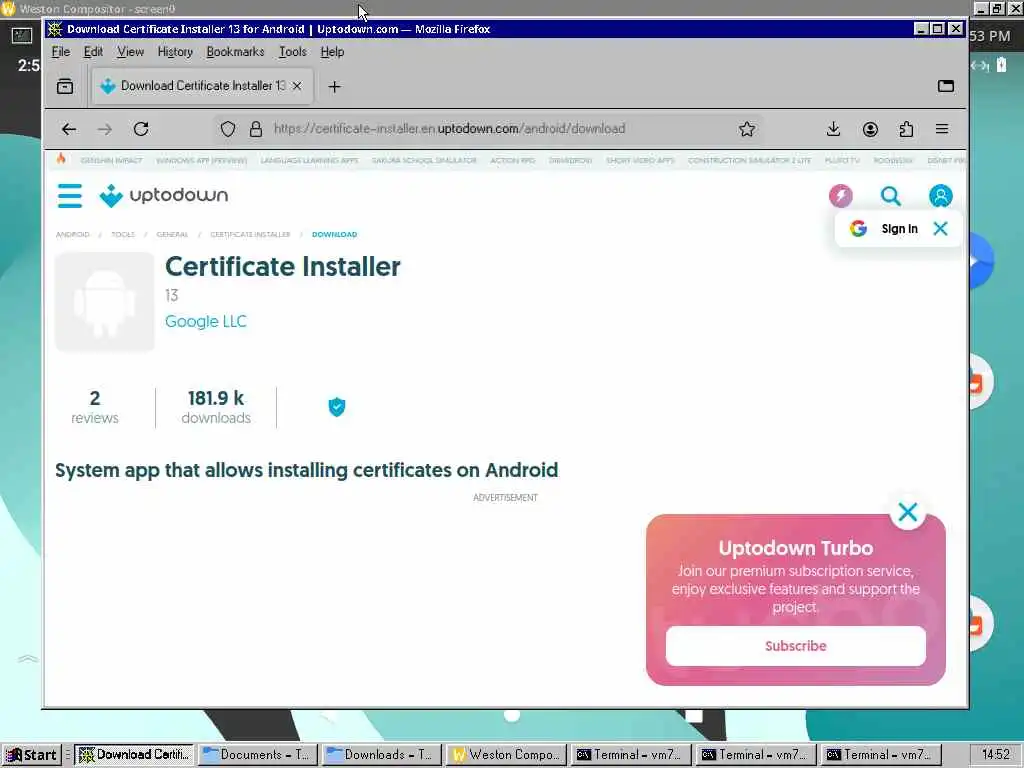The image size is (1024, 768).
Task: Select the Download Certificate Installer tab
Action: click(202, 86)
